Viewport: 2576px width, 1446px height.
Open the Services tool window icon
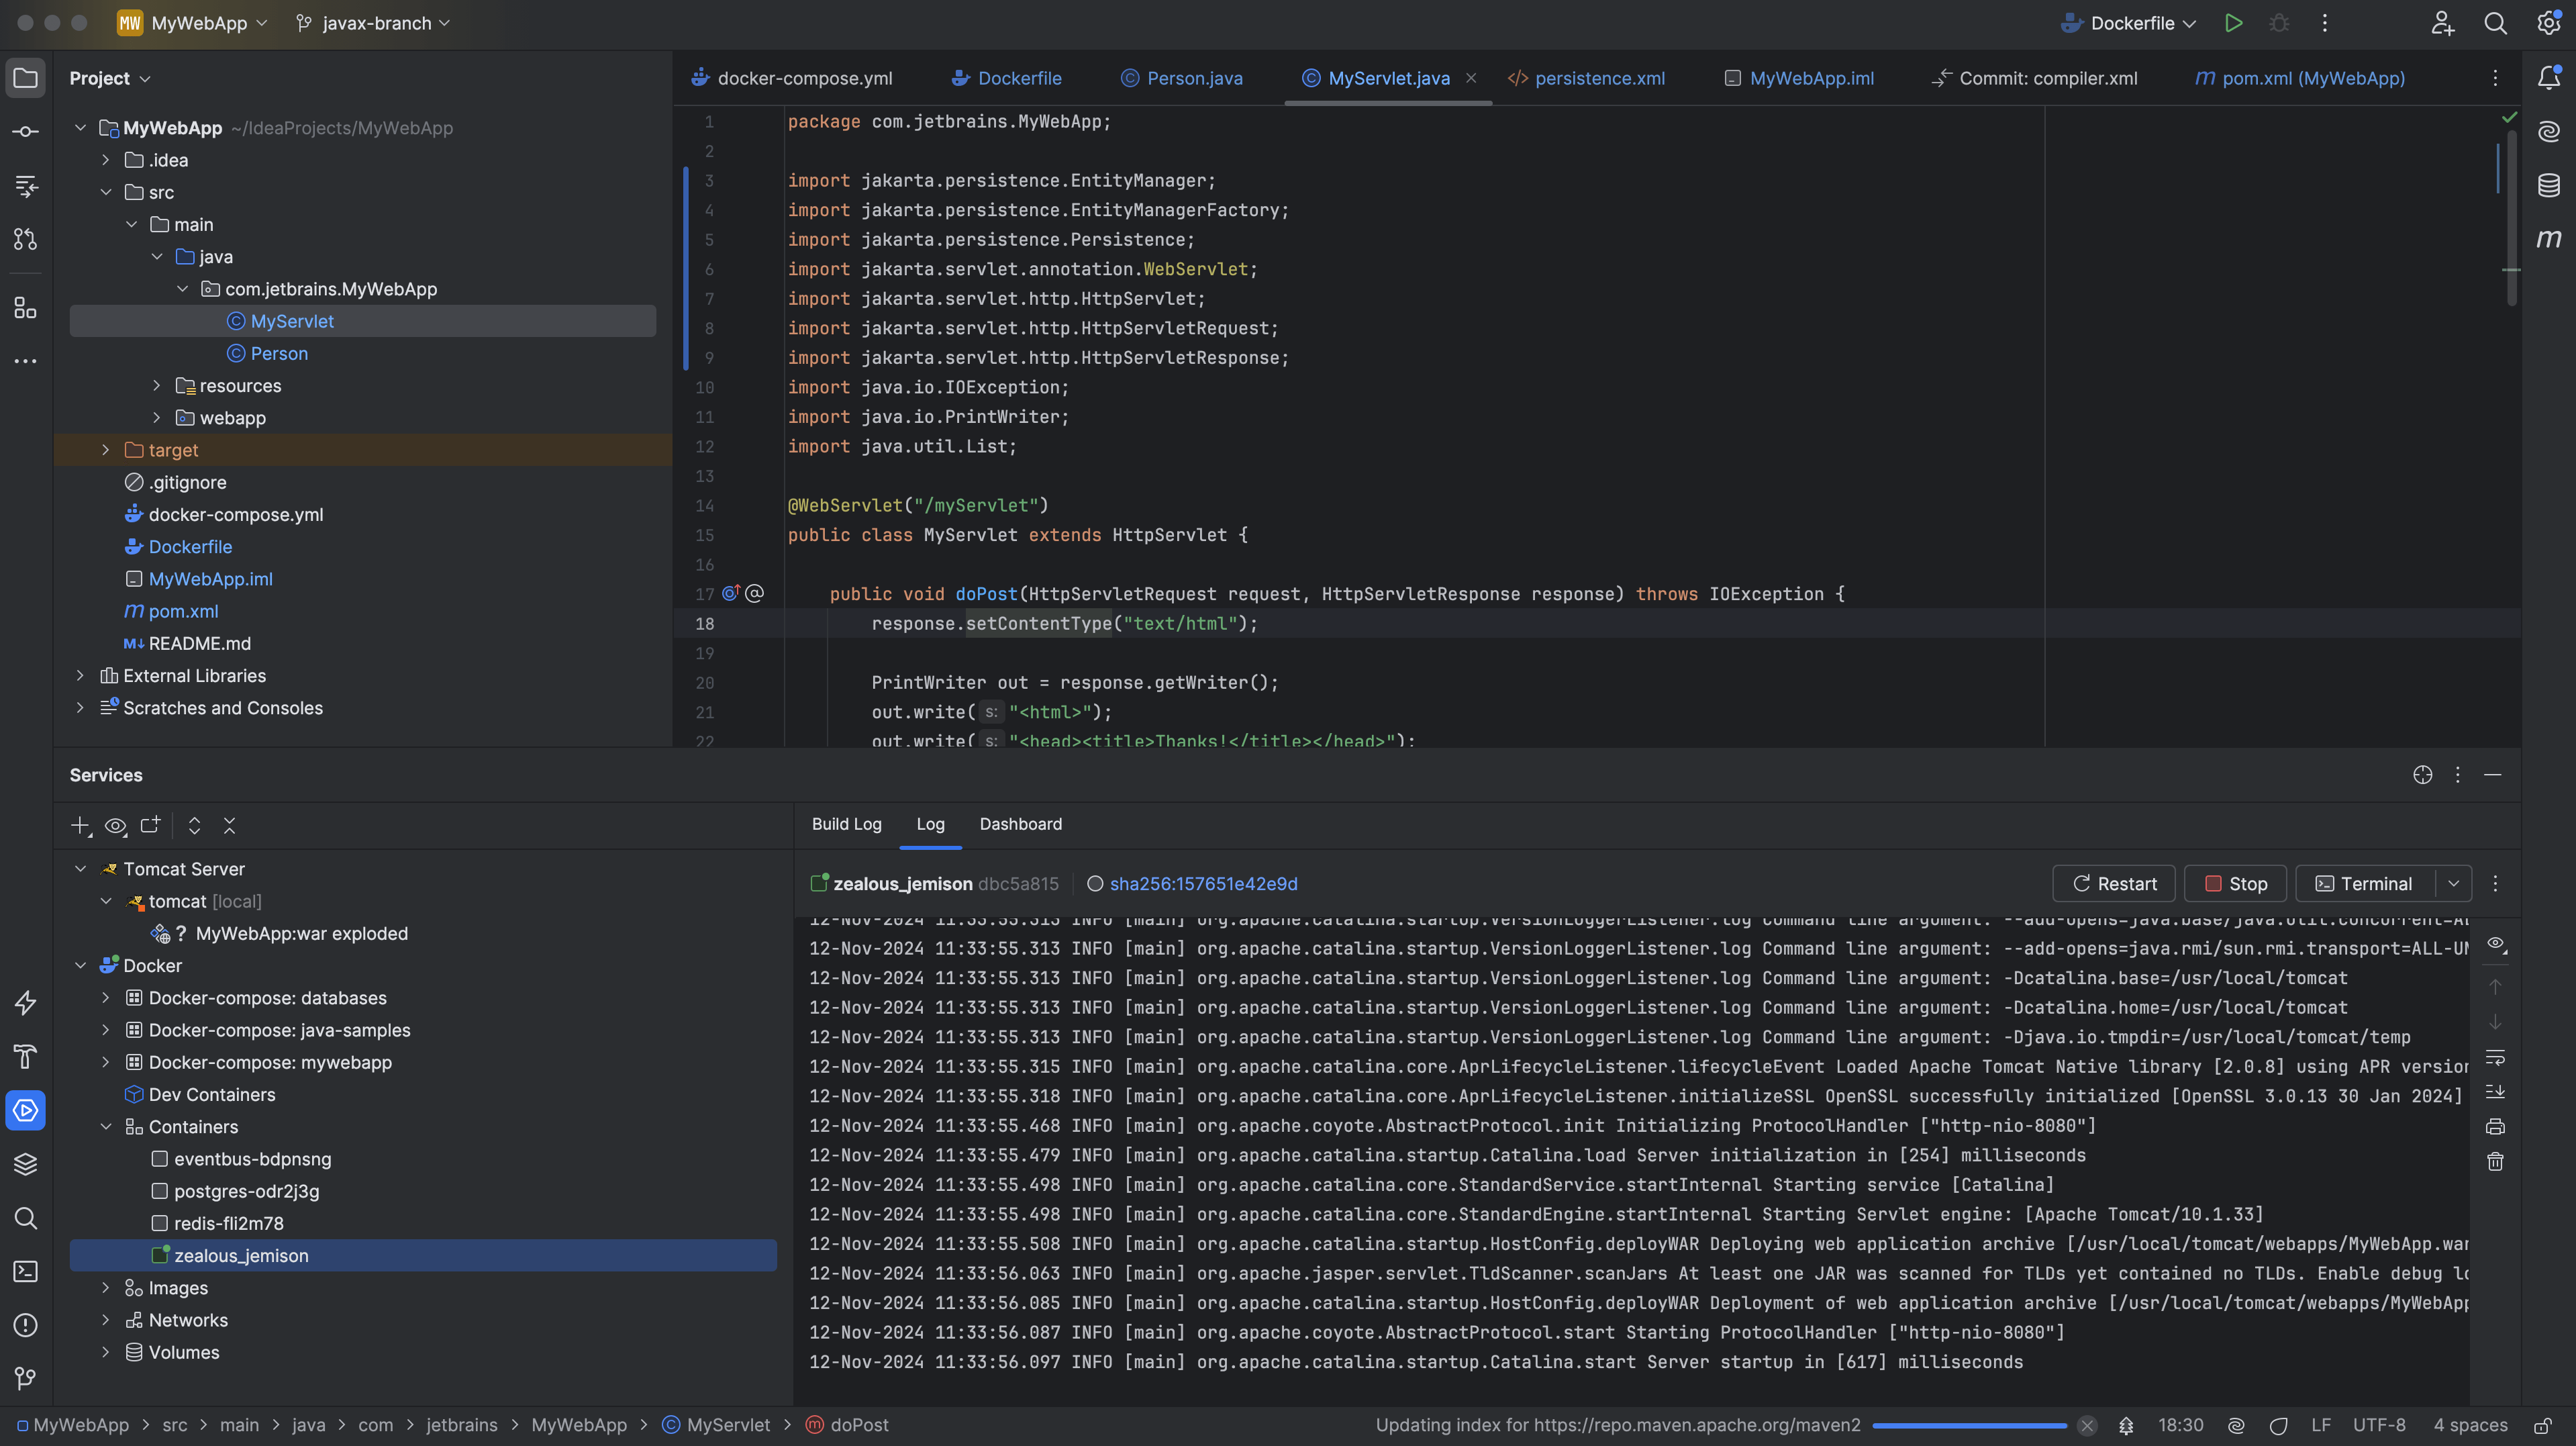tap(25, 1110)
